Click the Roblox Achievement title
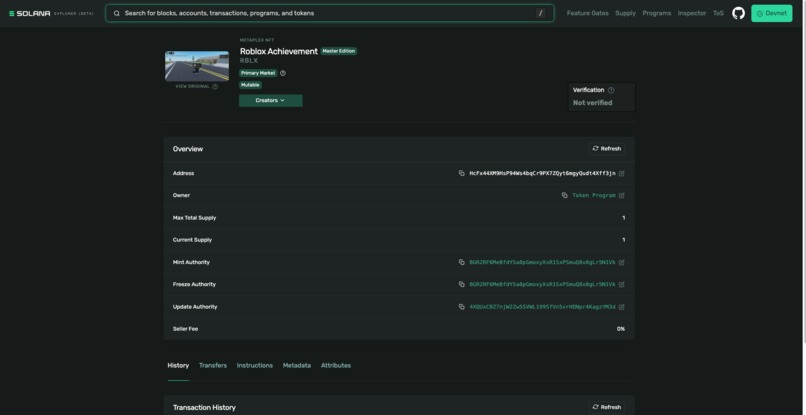 pos(279,51)
